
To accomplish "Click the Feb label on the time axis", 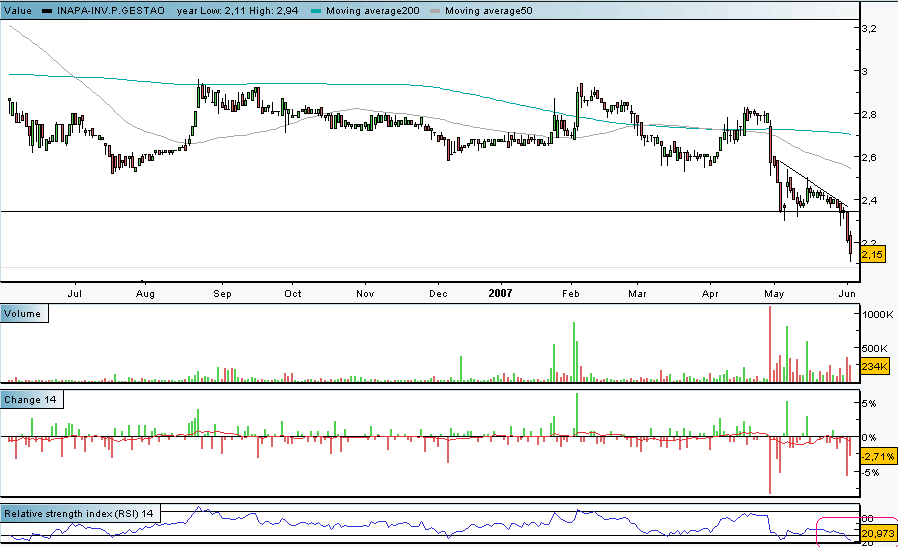I will click(x=570, y=293).
